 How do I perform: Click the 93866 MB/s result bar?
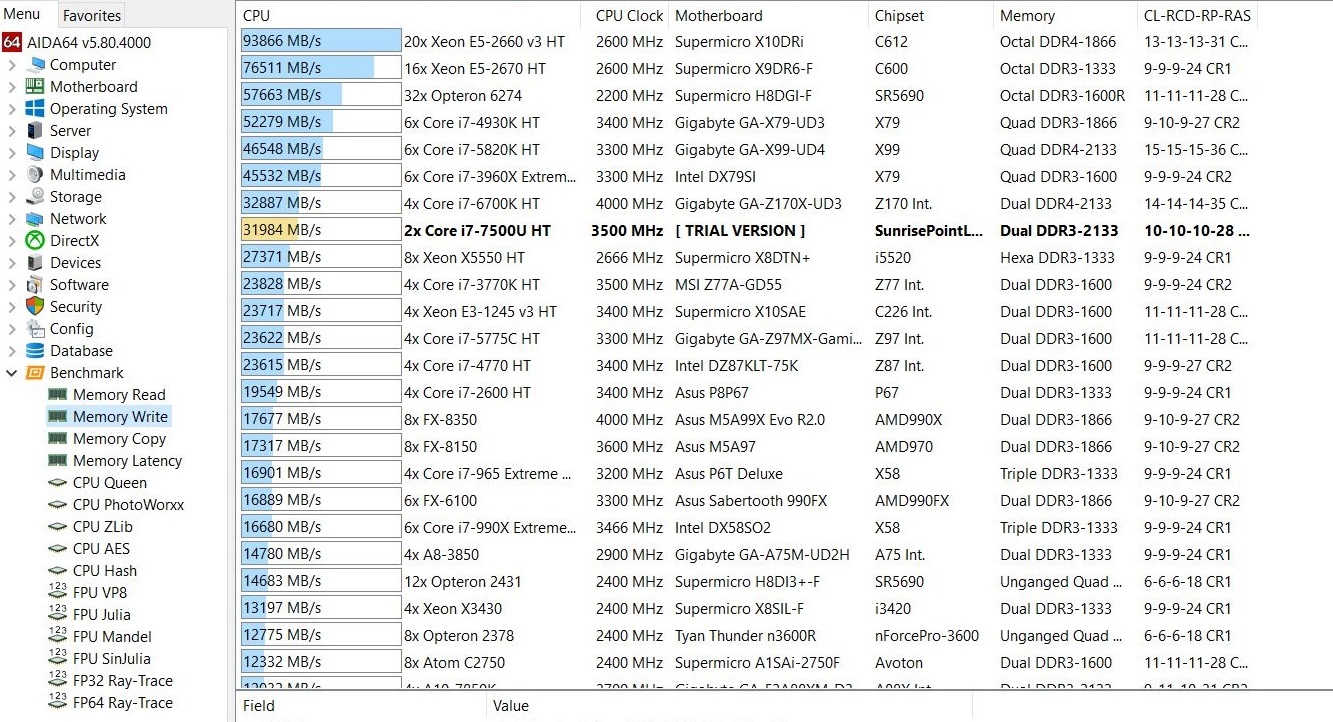point(321,42)
